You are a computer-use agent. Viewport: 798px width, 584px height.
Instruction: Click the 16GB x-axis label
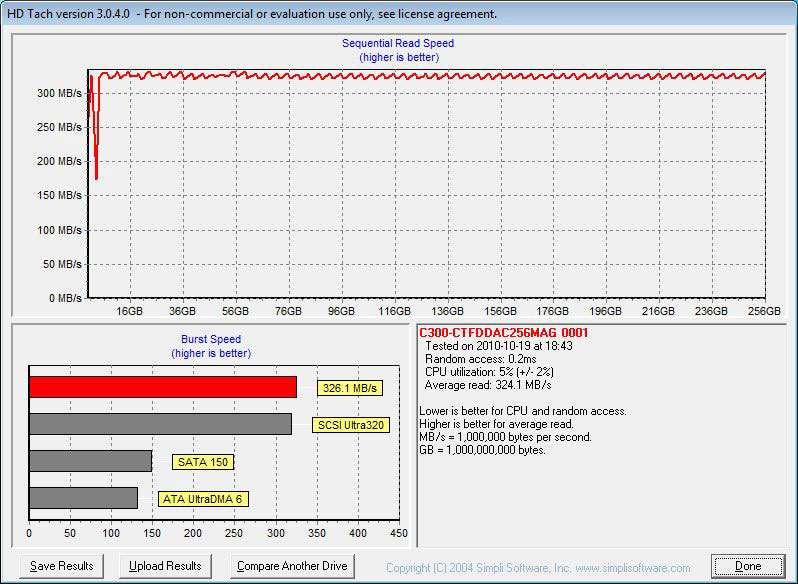130,311
